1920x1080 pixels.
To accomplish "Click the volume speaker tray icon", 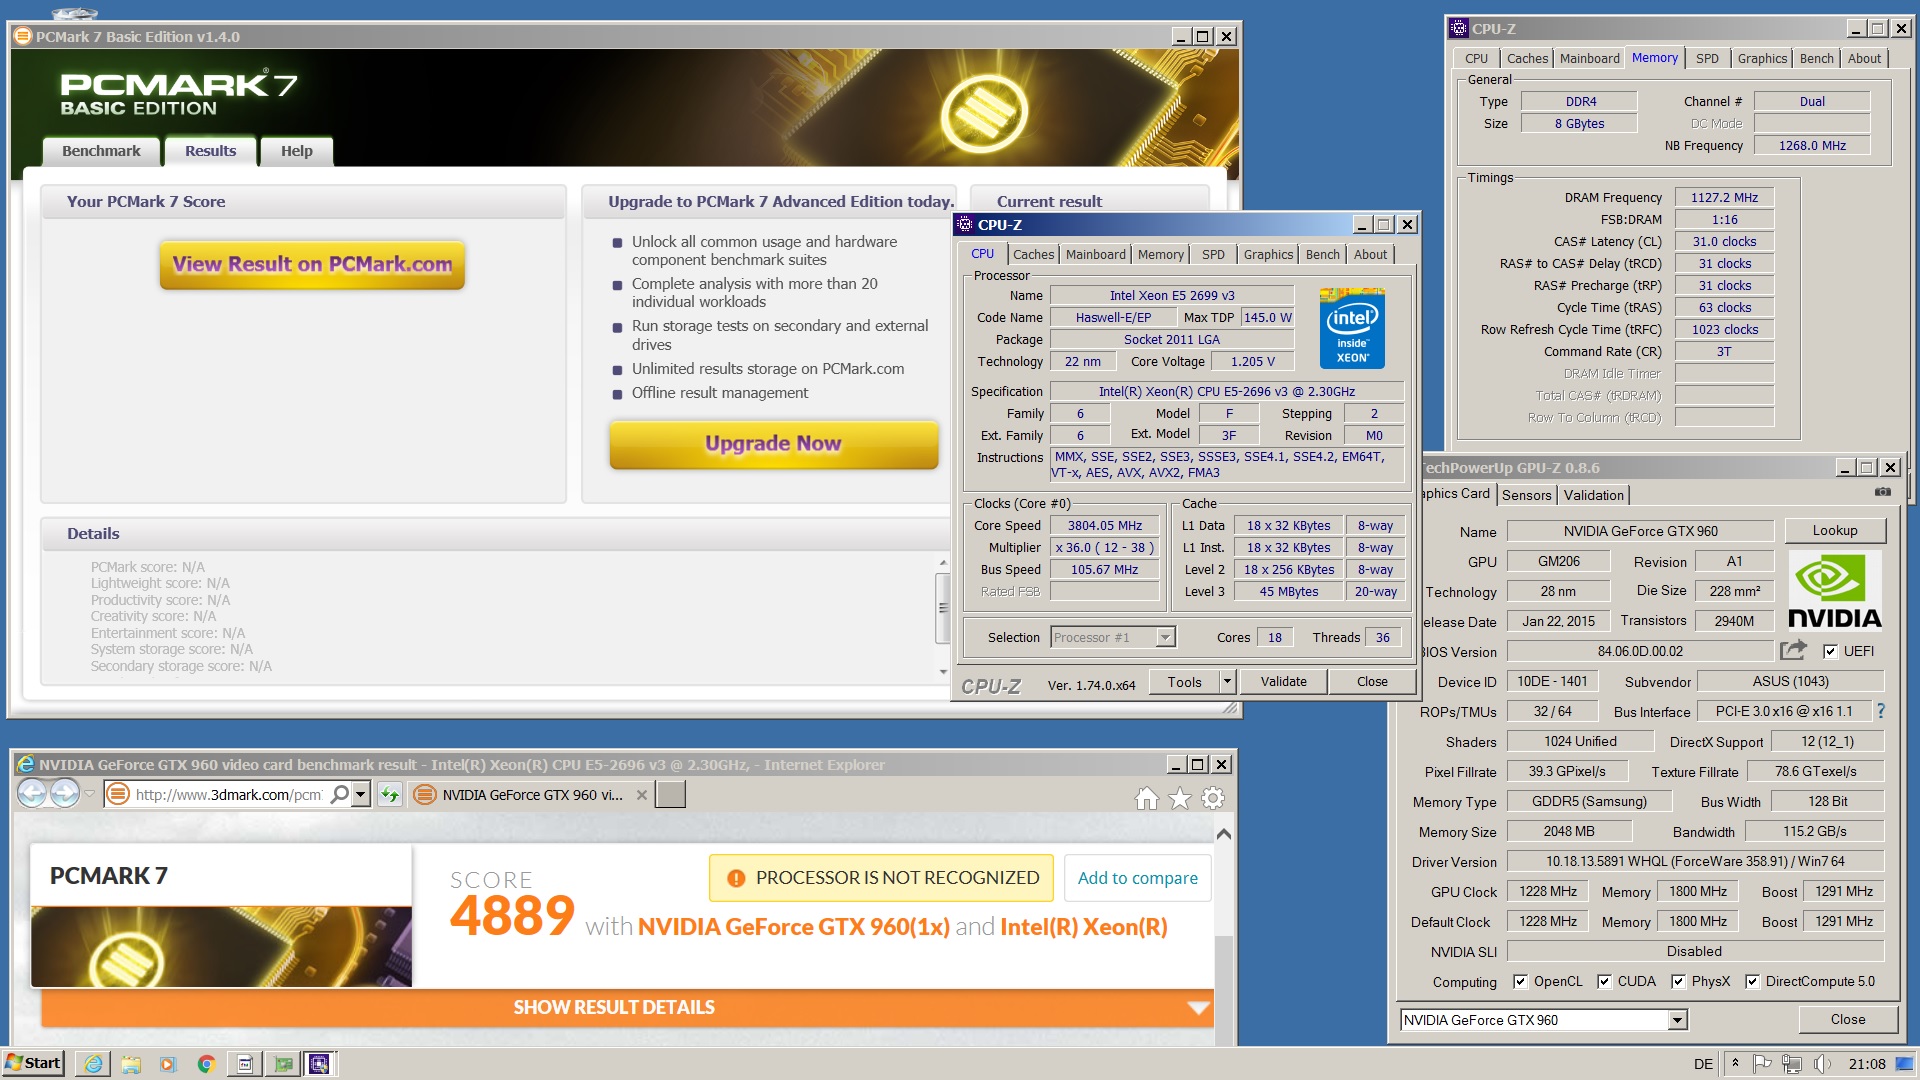I will tap(1822, 1063).
